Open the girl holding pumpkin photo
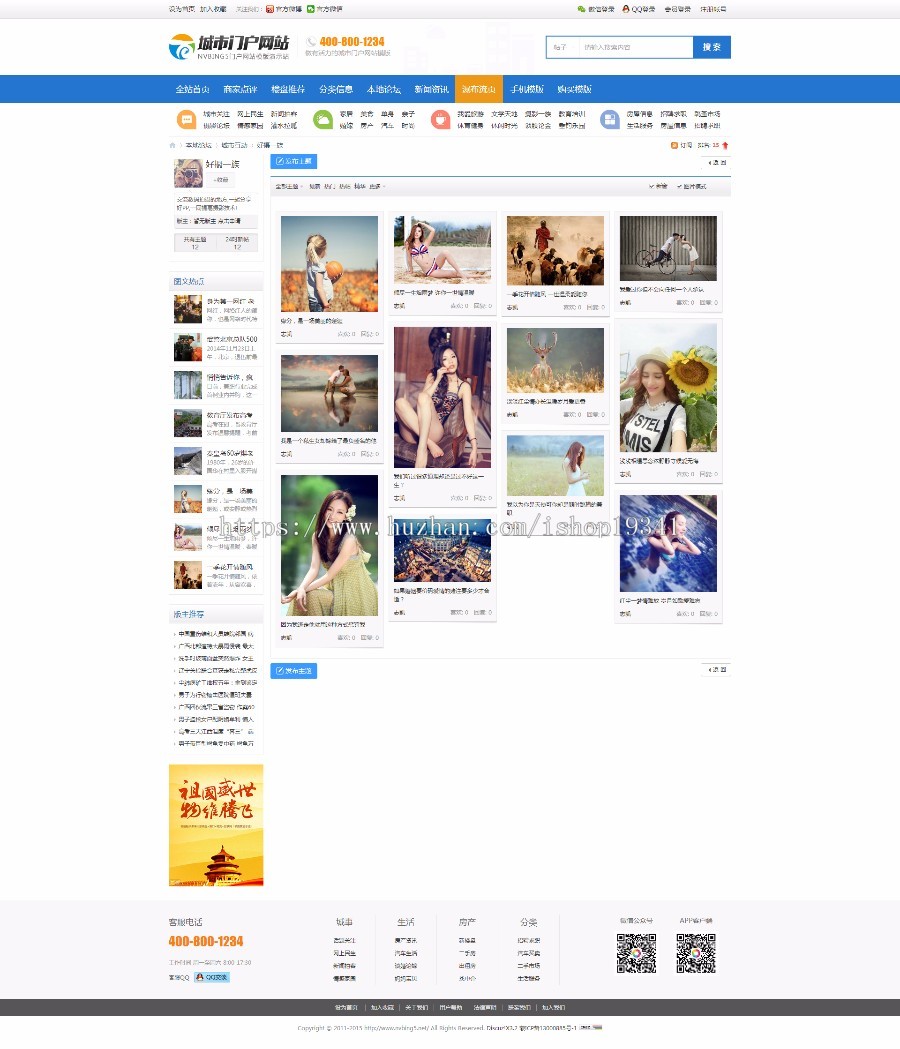The height and width of the screenshot is (1049, 900). (x=329, y=264)
